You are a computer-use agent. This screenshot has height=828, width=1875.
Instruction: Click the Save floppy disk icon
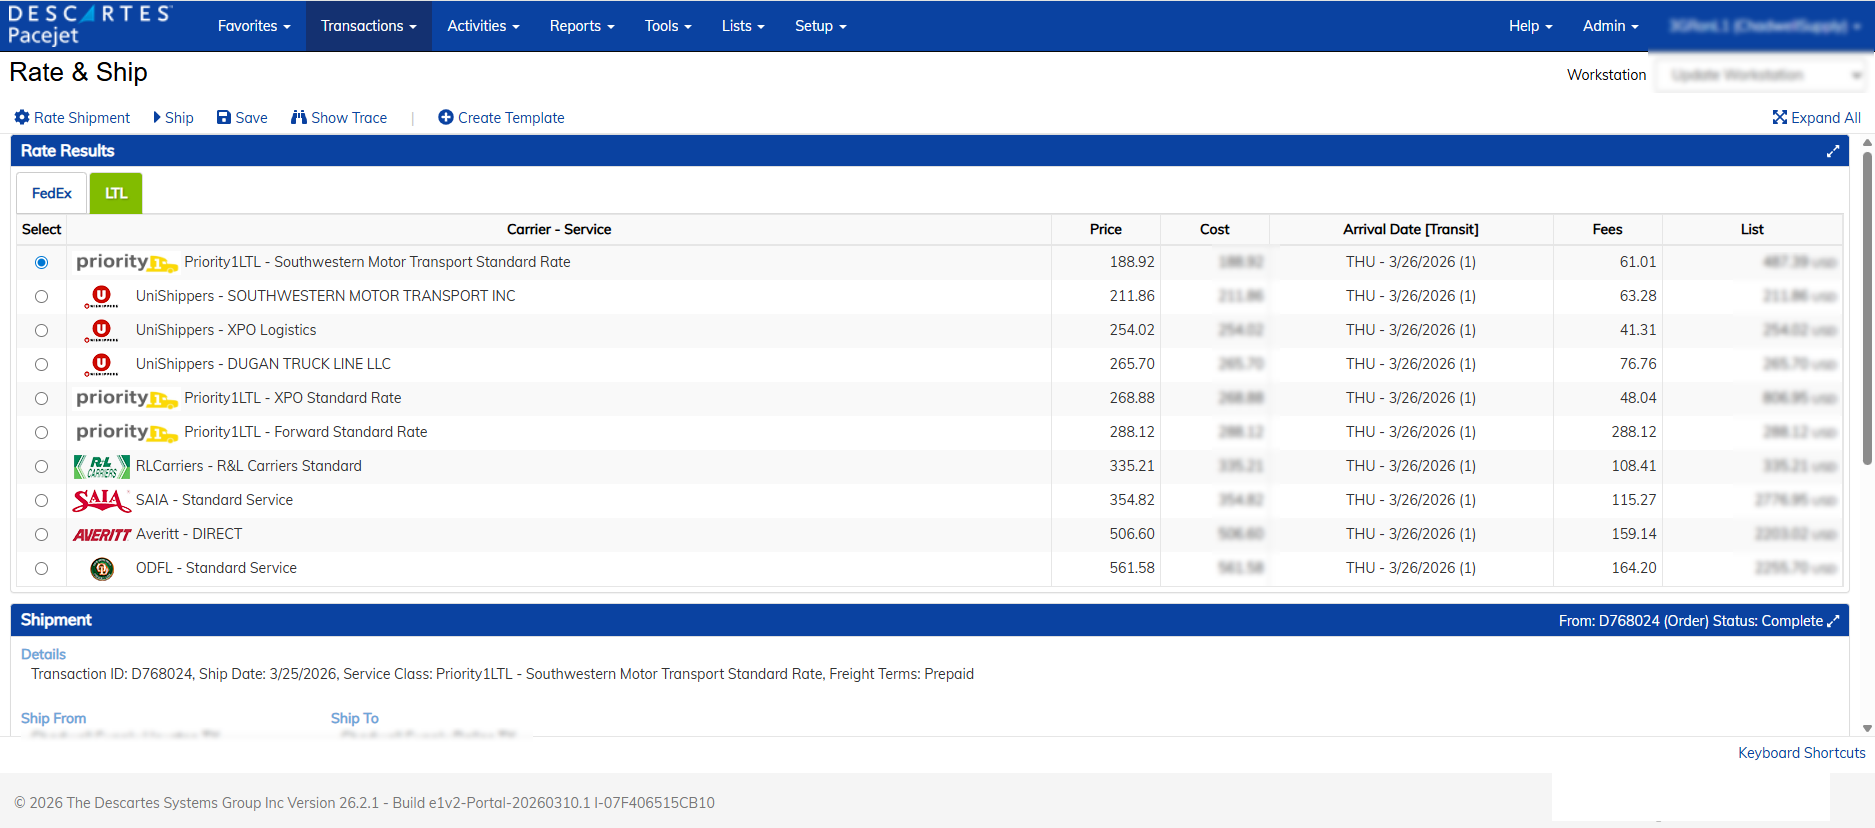(224, 117)
